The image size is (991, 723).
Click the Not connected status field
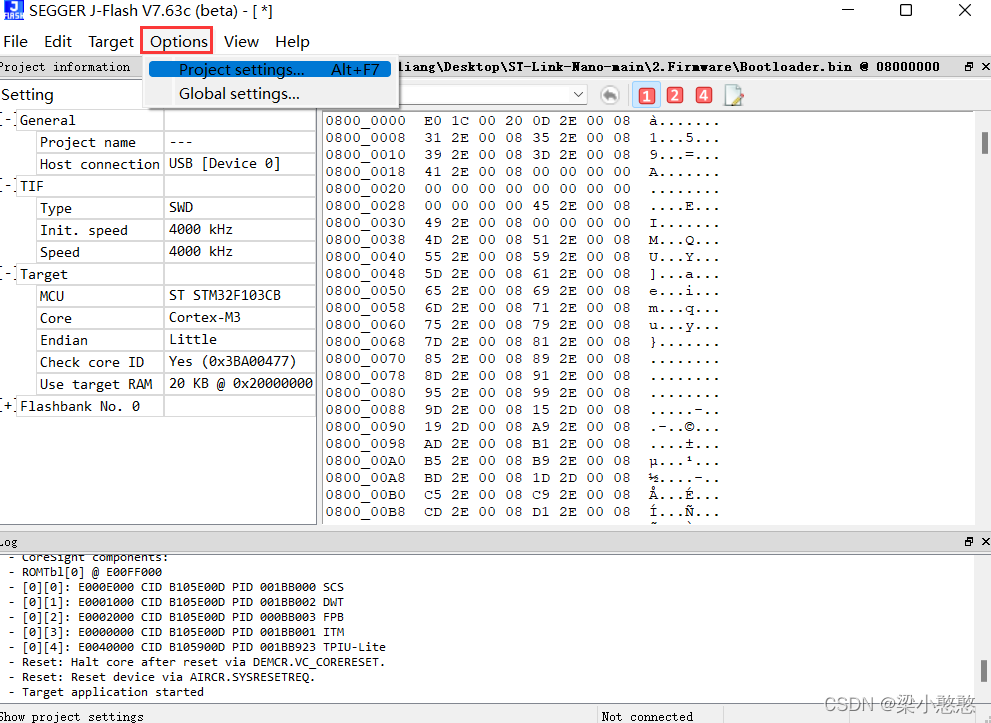647,717
